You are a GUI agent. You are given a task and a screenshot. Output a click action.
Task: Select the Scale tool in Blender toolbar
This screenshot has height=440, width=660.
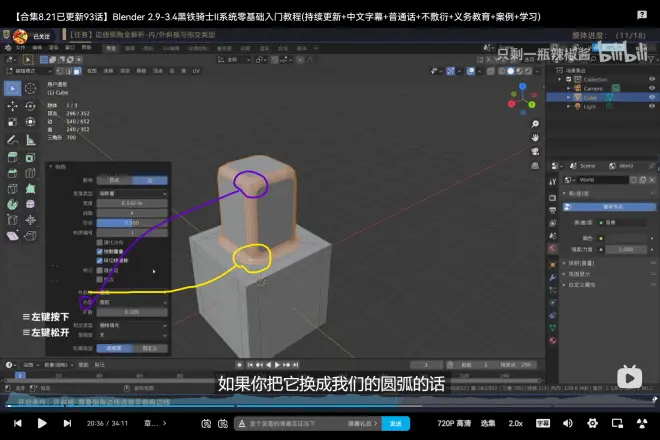pos(12,122)
